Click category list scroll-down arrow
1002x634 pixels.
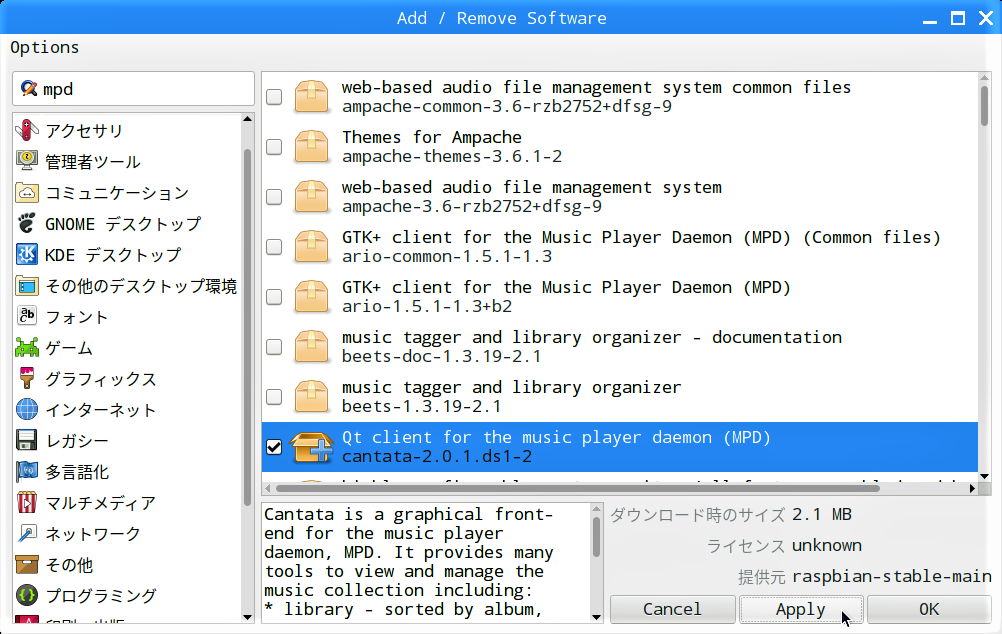(x=247, y=617)
